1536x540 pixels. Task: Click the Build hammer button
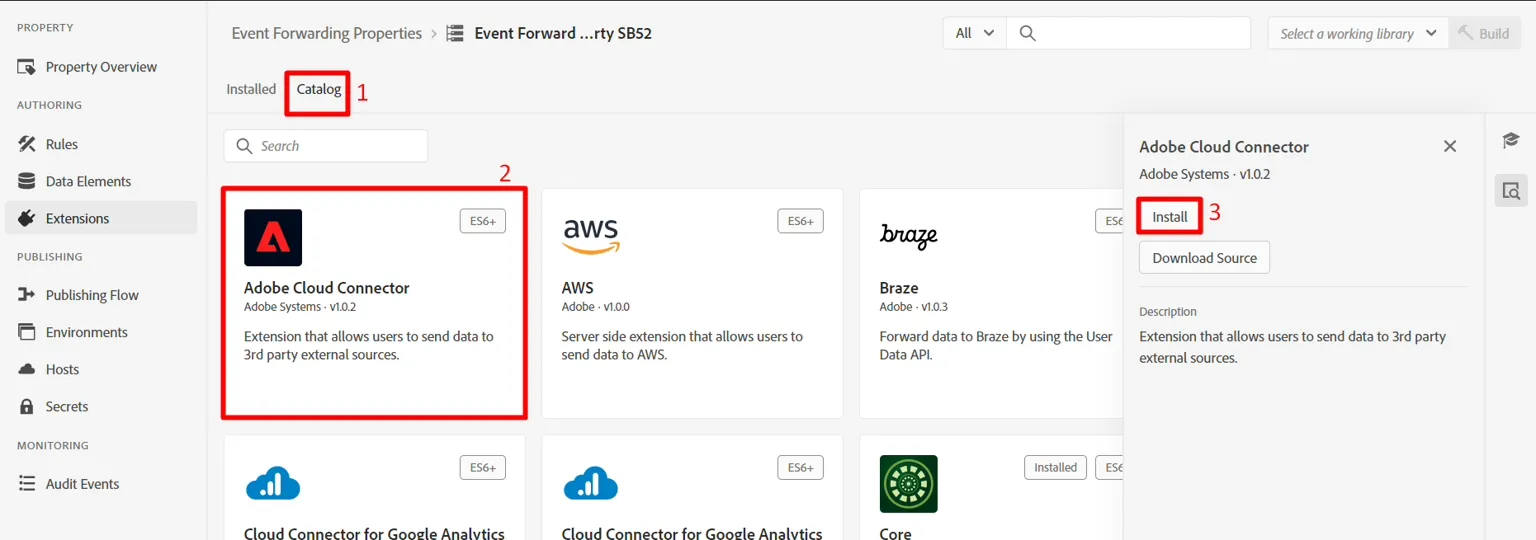tap(1485, 33)
